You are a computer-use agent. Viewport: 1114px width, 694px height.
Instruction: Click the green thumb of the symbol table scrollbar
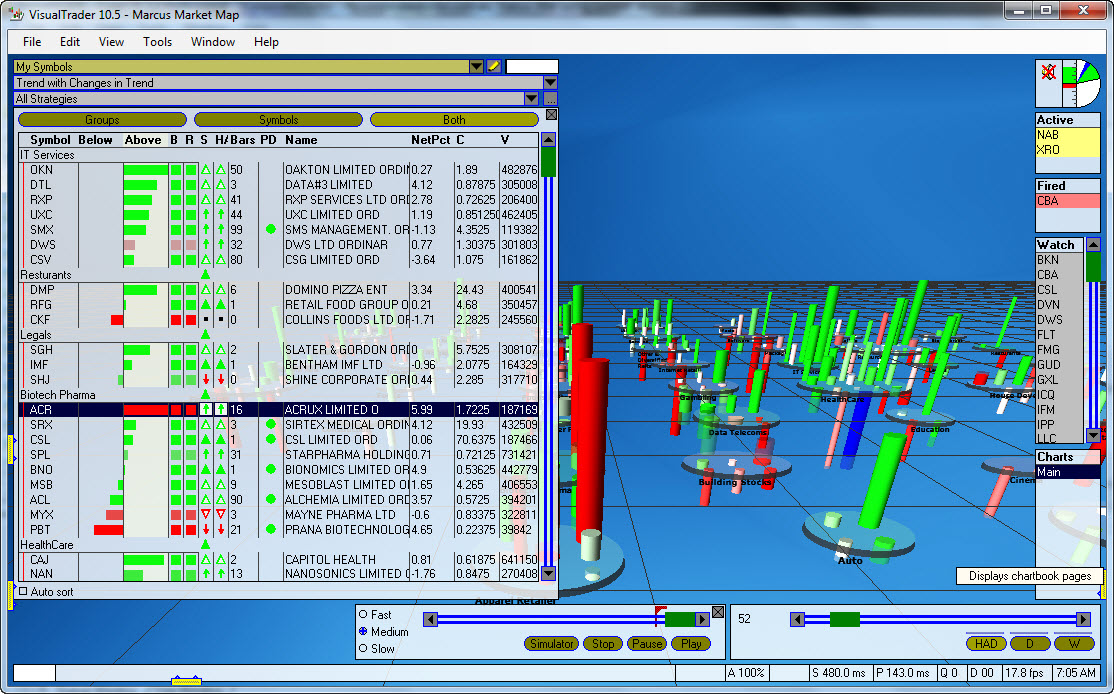548,162
